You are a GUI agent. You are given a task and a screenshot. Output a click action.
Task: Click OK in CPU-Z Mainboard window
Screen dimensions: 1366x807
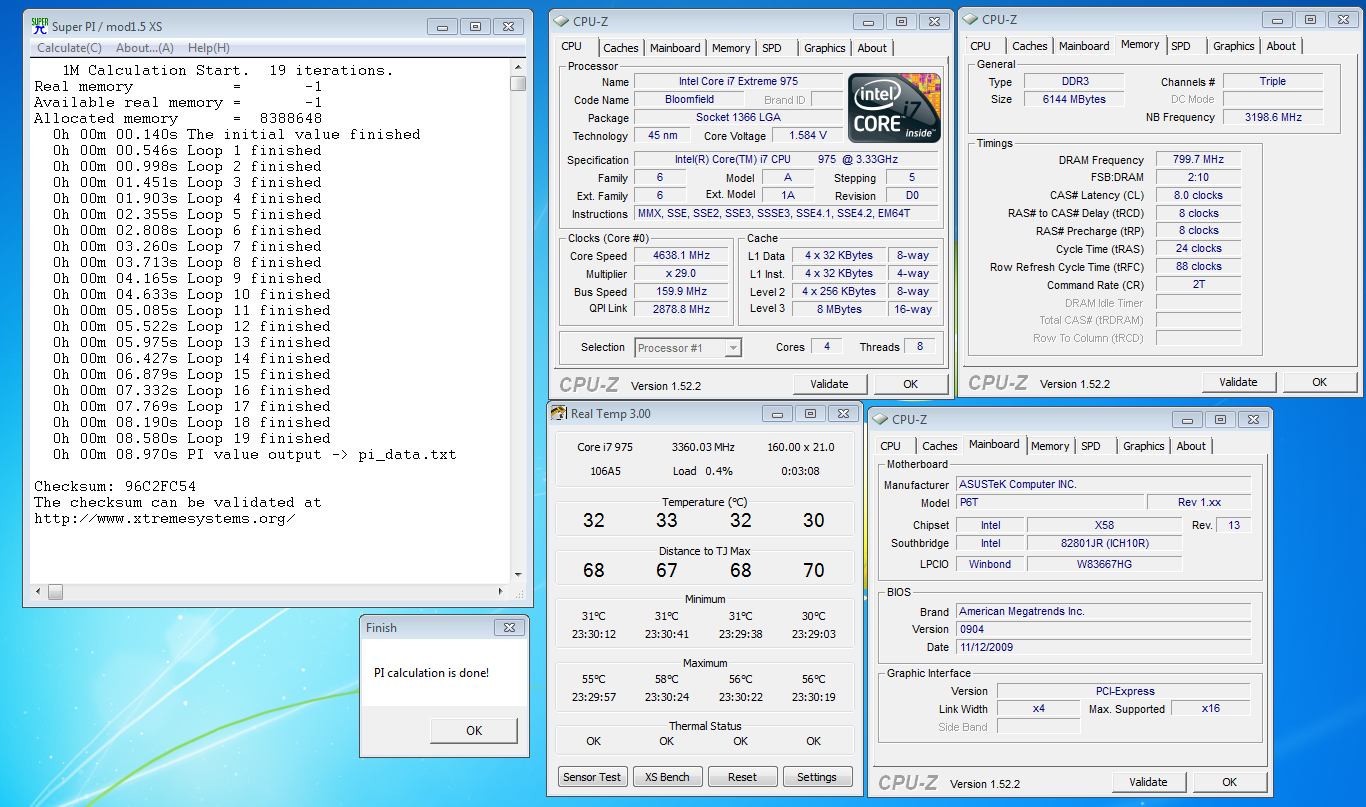tap(1230, 782)
